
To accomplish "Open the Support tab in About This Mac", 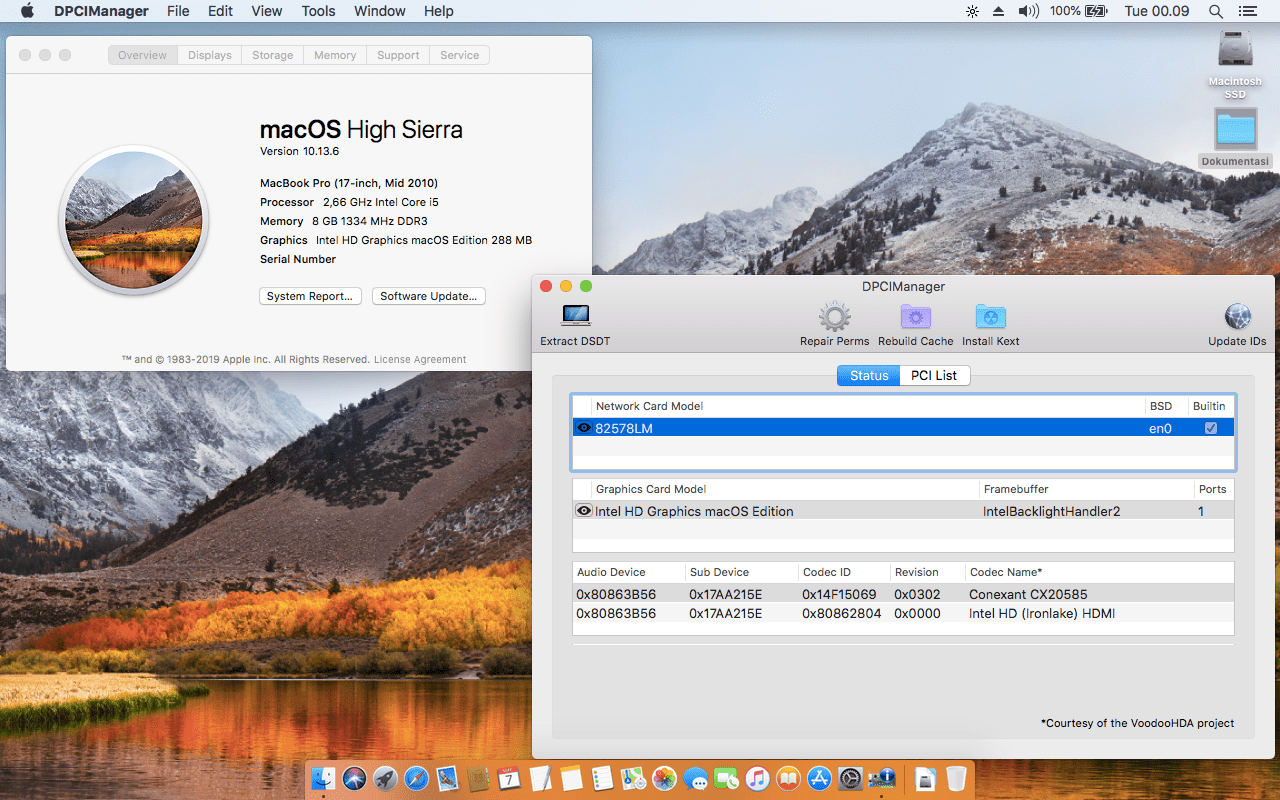I will coord(398,55).
